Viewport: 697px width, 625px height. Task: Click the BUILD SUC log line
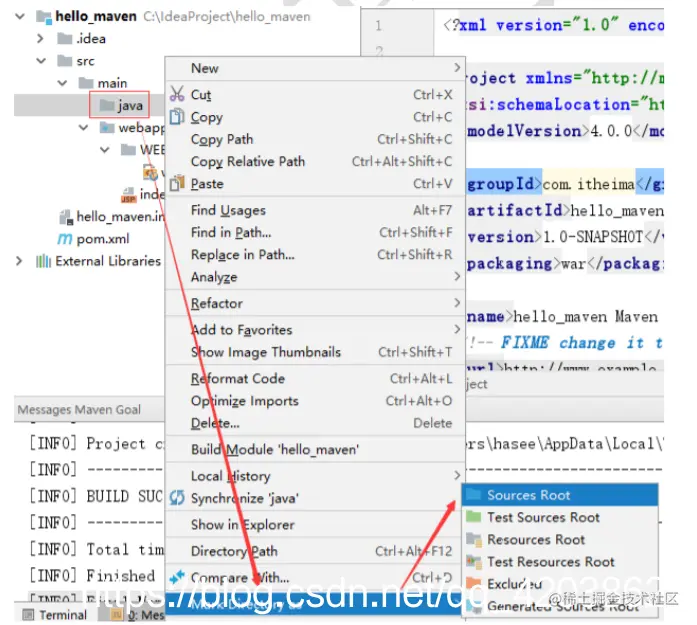pos(96,496)
